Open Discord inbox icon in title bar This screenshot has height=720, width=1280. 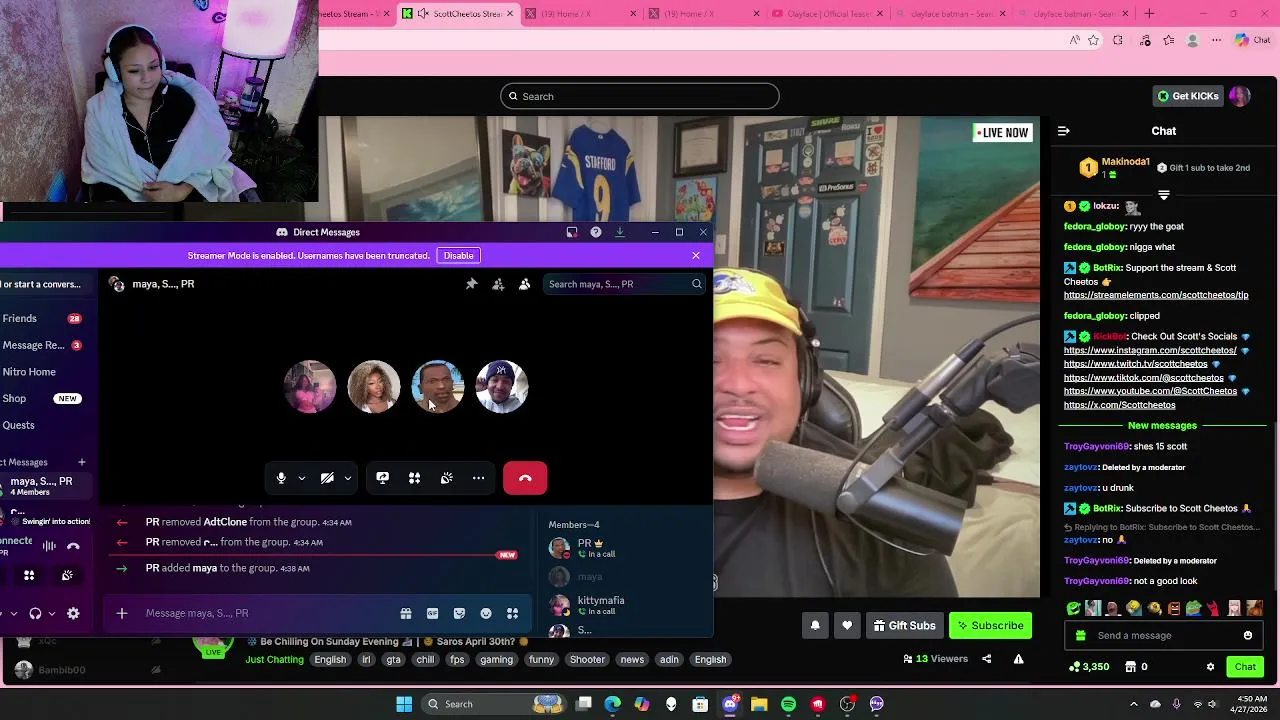coord(572,232)
